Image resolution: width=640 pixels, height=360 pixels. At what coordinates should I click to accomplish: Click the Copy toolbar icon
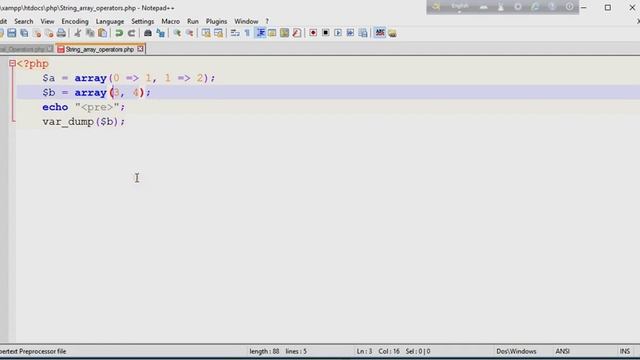pos(90,33)
